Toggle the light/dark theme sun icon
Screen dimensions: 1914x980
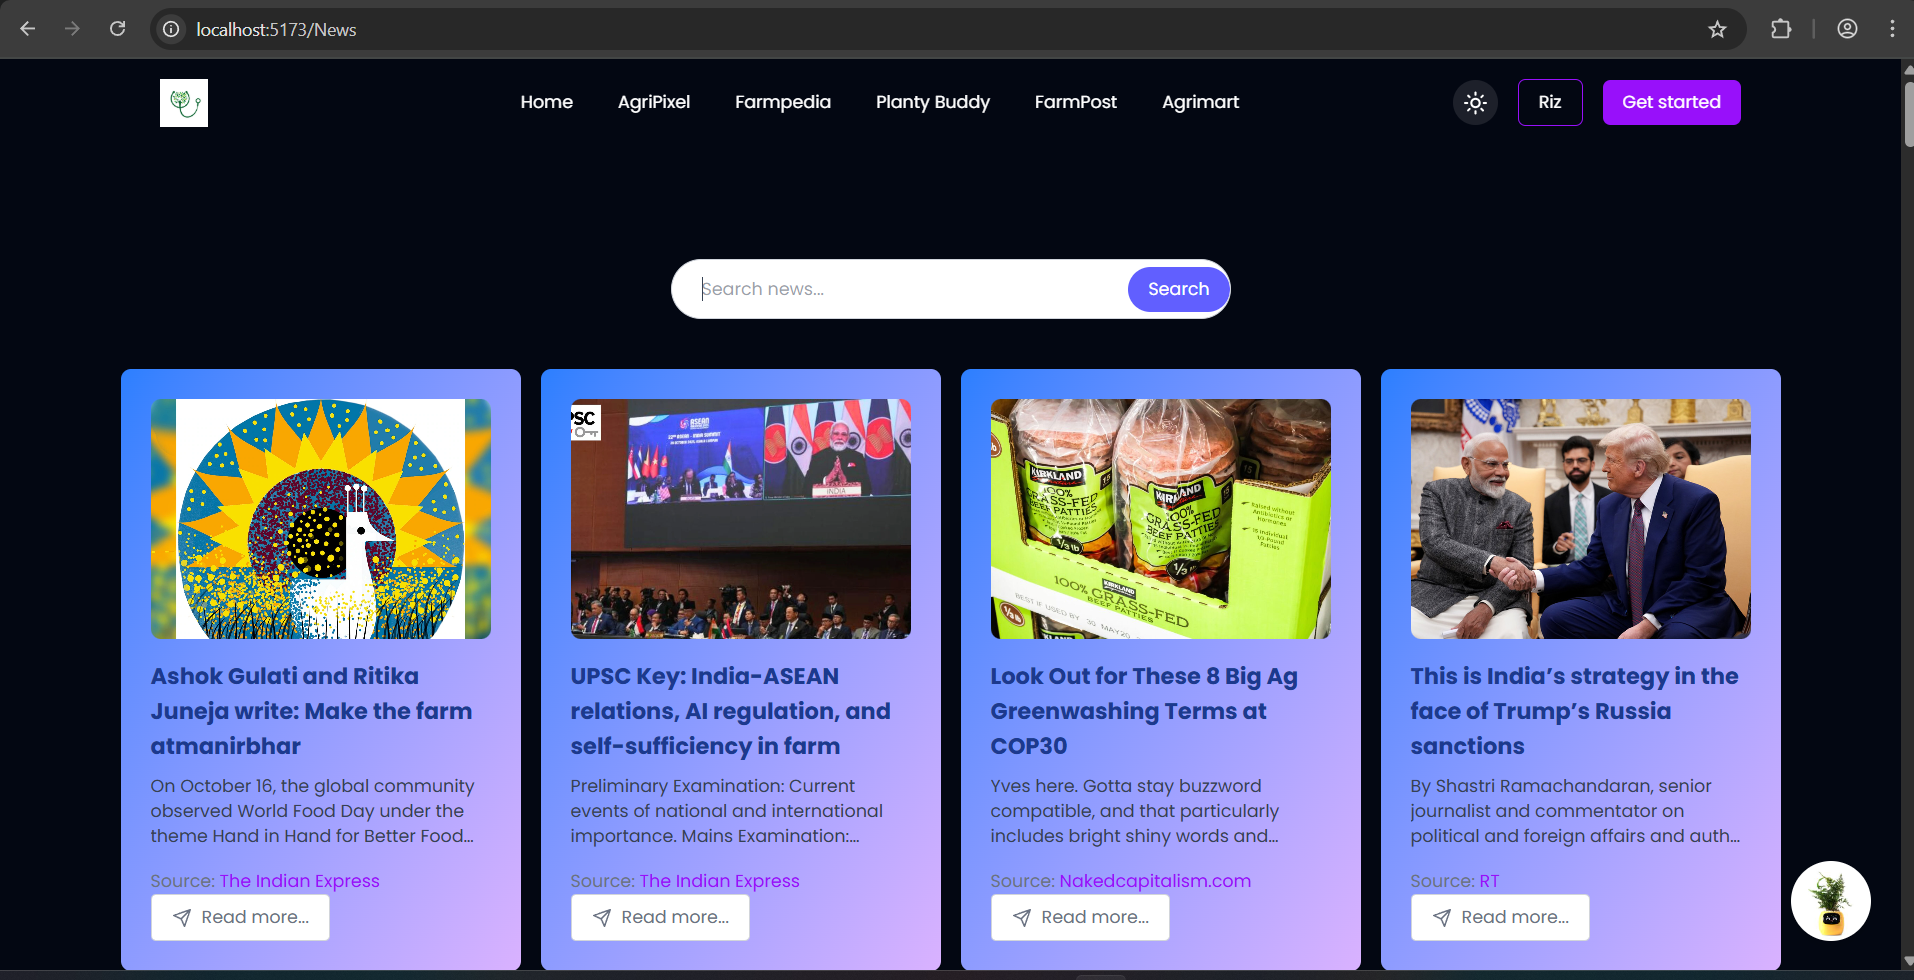1475,102
